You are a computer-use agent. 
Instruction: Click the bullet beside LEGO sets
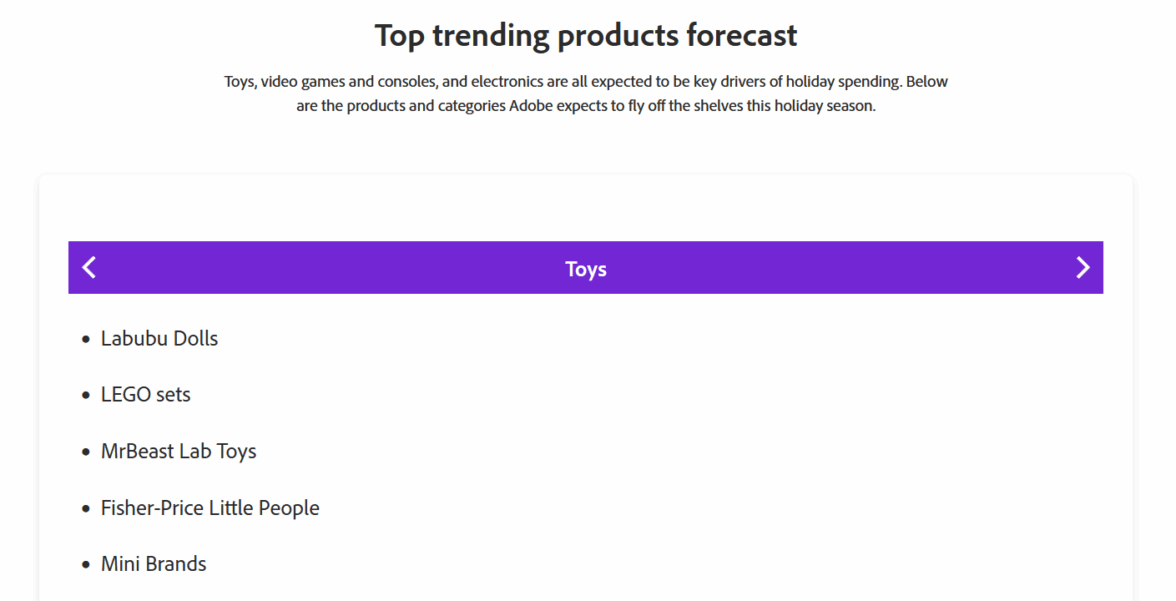[x=86, y=396]
